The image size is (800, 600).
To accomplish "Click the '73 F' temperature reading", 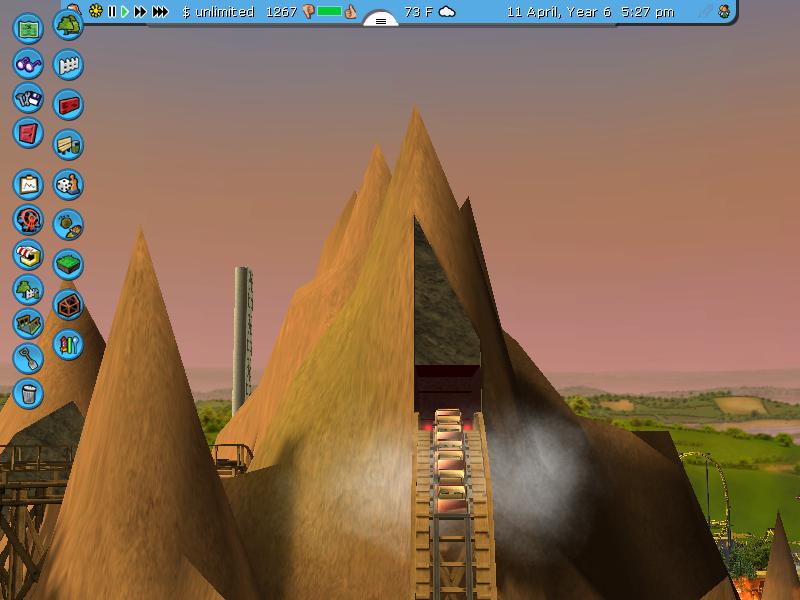I will [418, 12].
